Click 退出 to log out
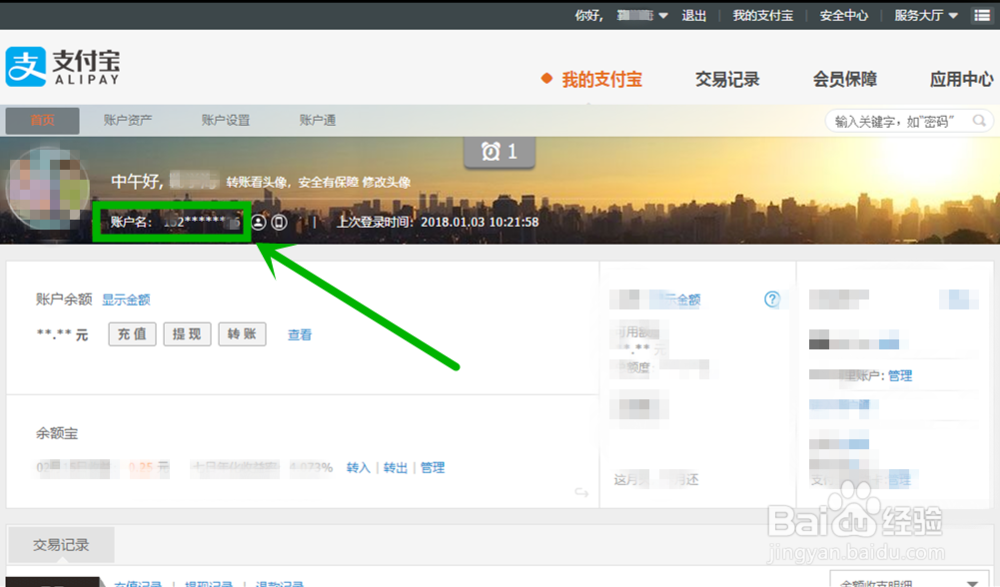The height and width of the screenshot is (587, 1000). pyautogui.click(x=694, y=15)
